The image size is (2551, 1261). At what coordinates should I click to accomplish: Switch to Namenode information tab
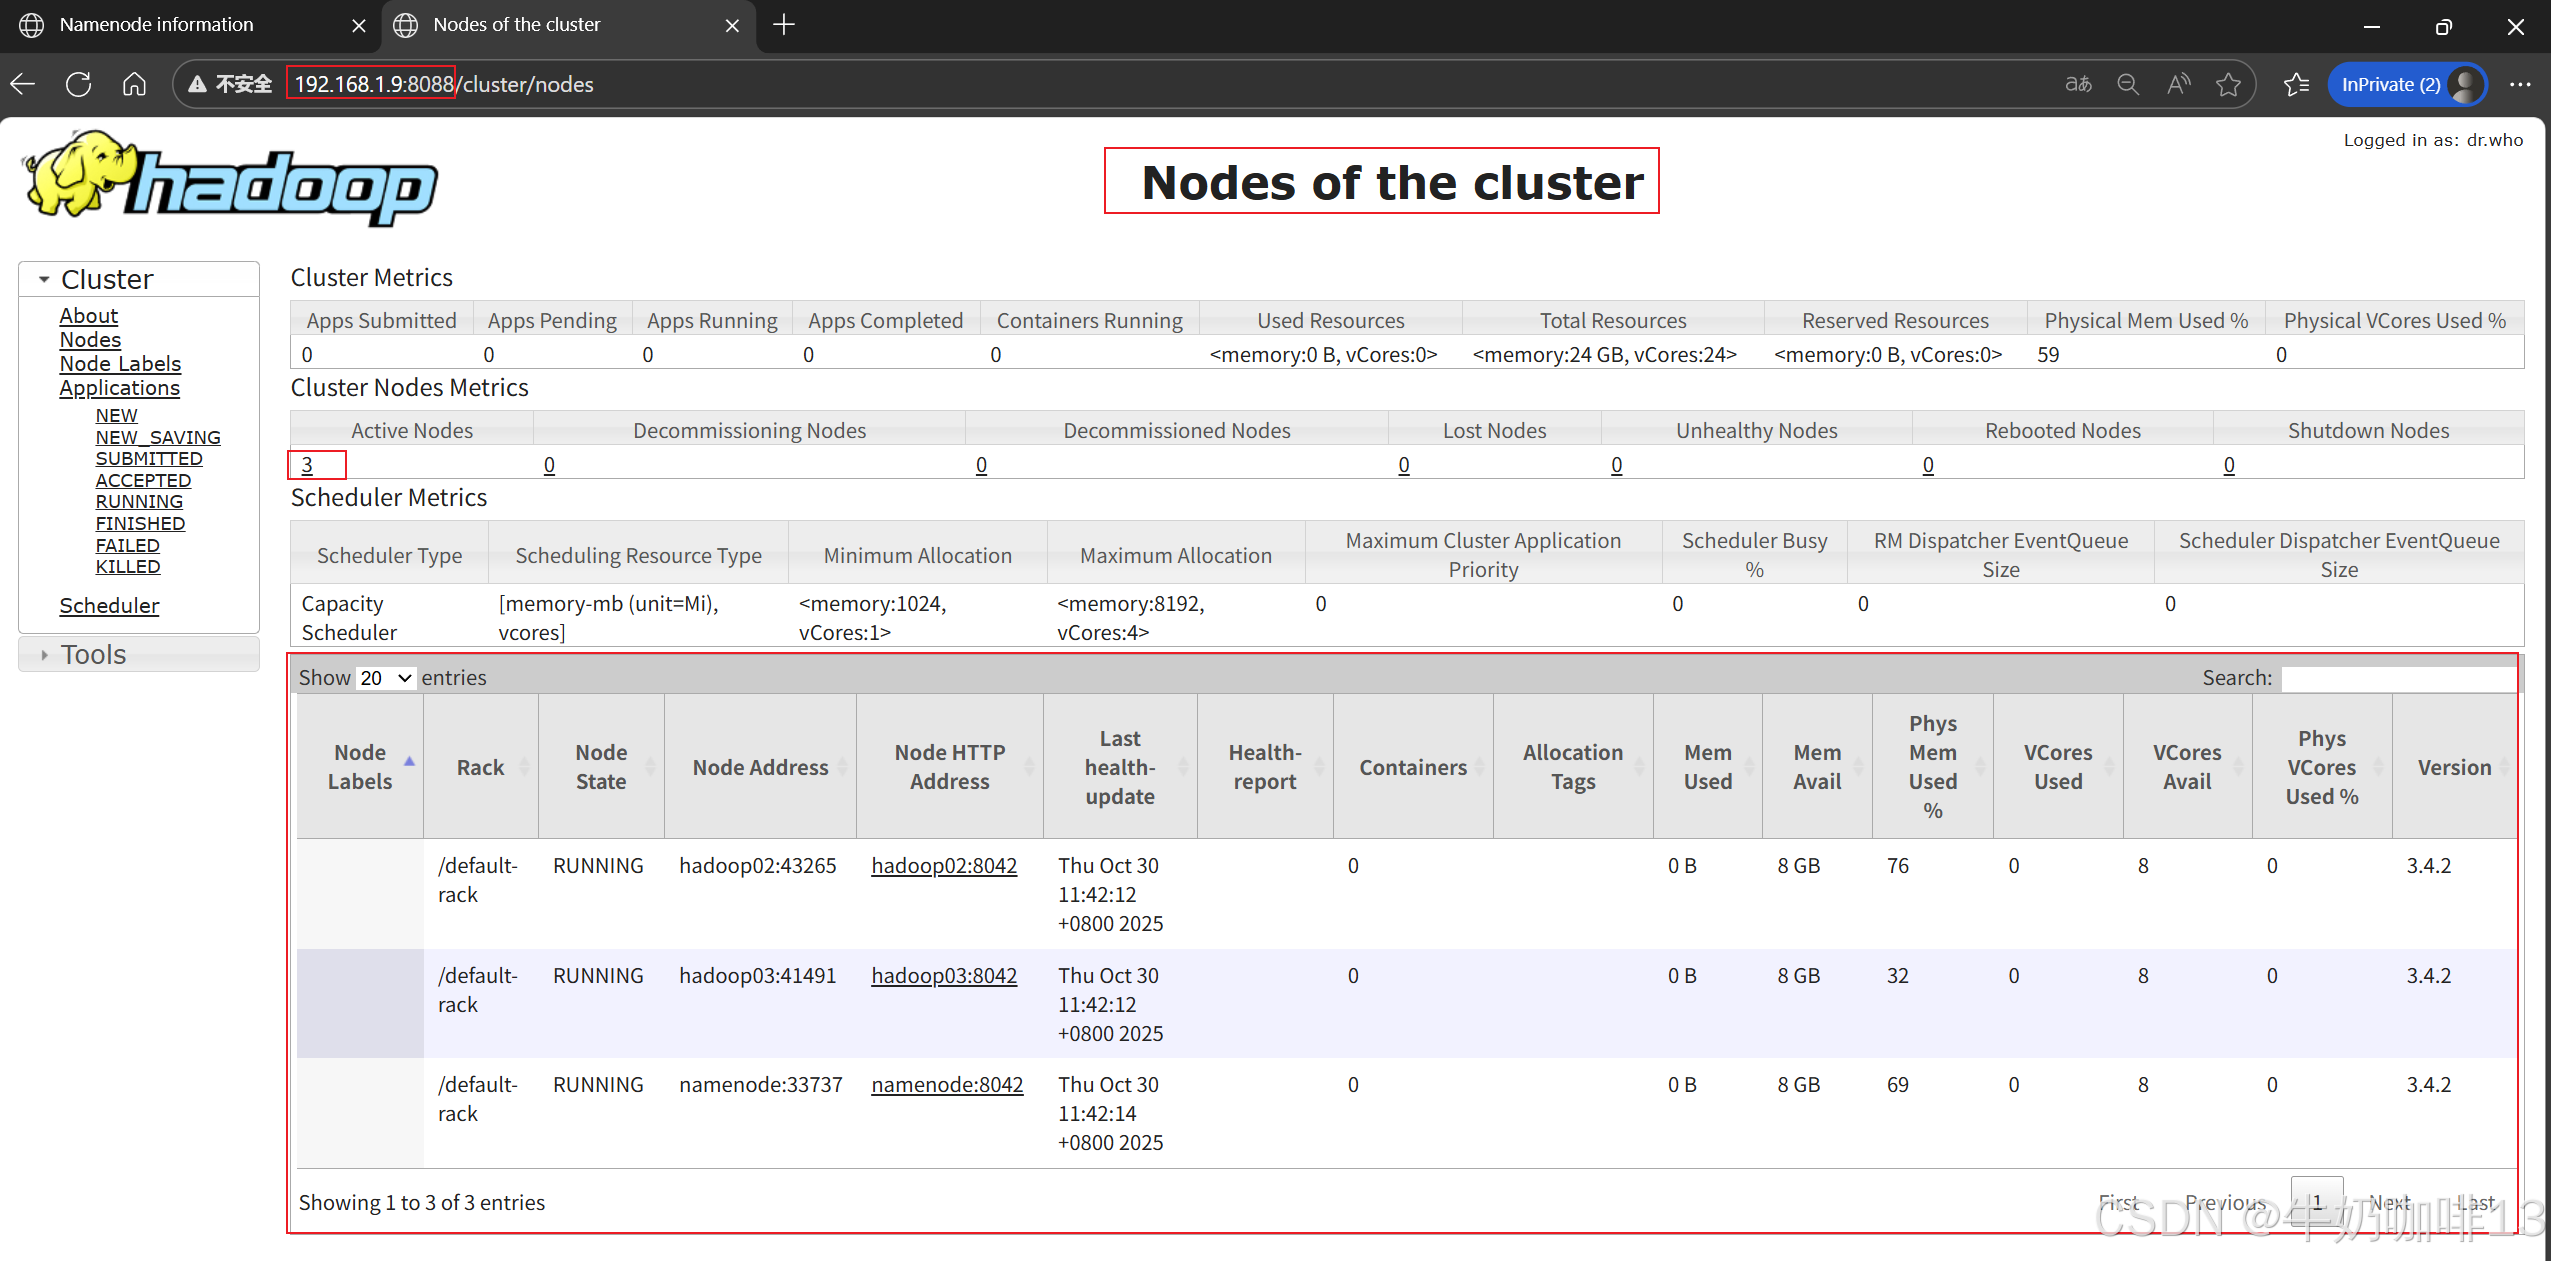[x=157, y=25]
